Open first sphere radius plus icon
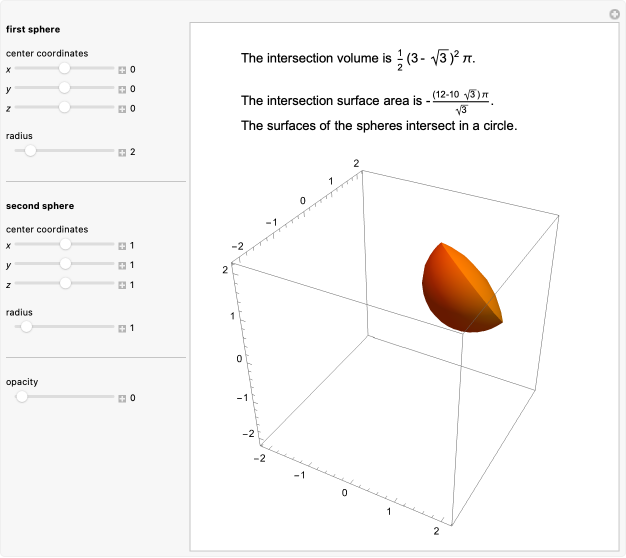 click(122, 152)
